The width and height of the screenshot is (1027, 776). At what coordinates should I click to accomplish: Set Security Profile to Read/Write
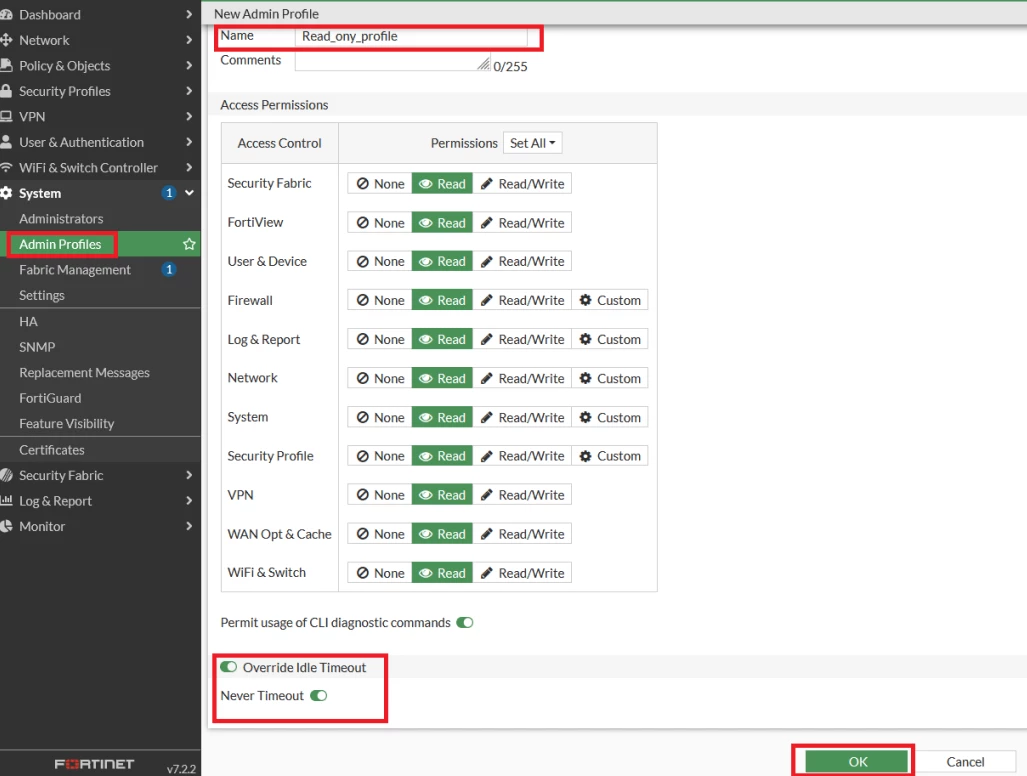(522, 456)
